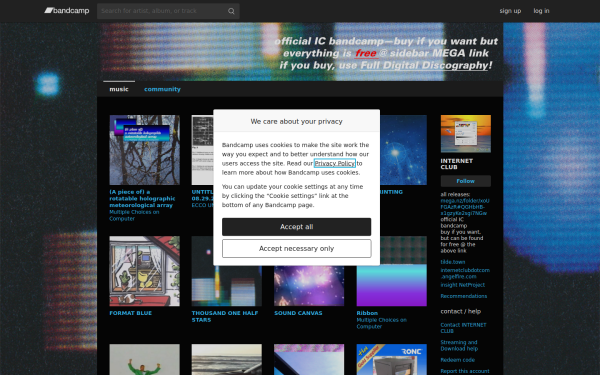600x375 pixels.
Task: Follow INTERNET CLUB
Action: (466, 181)
